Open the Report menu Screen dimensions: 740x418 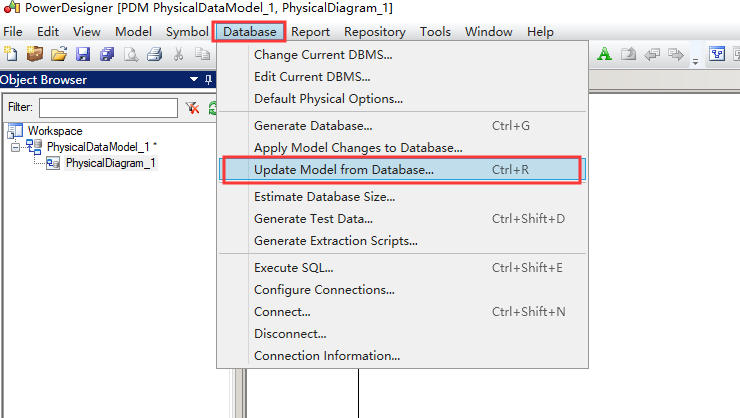coord(310,32)
